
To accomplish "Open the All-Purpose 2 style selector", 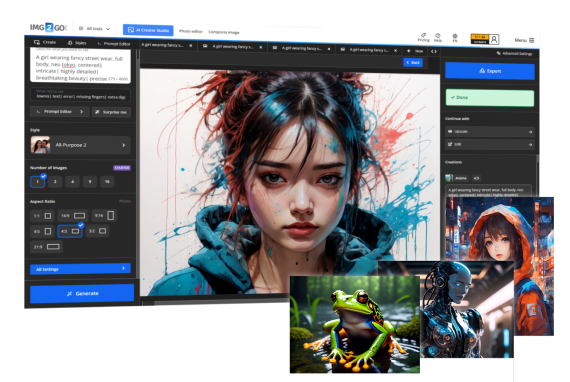I will coord(80,145).
